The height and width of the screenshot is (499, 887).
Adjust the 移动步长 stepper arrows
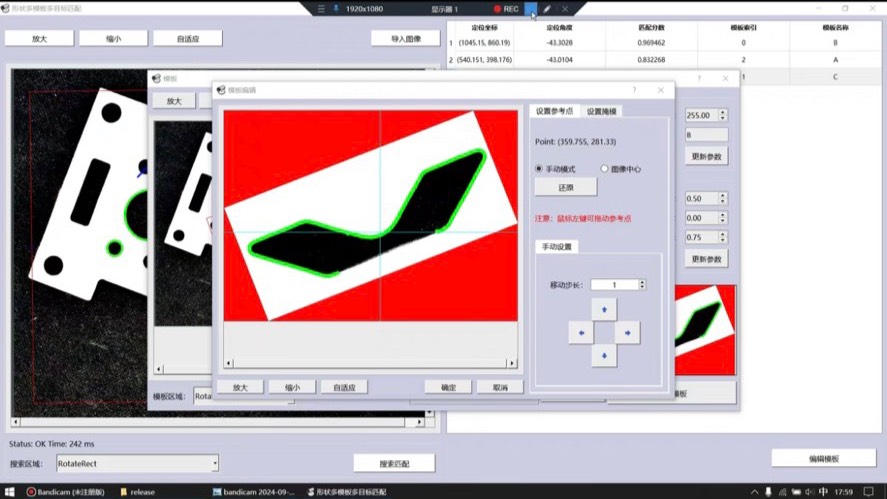[641, 285]
